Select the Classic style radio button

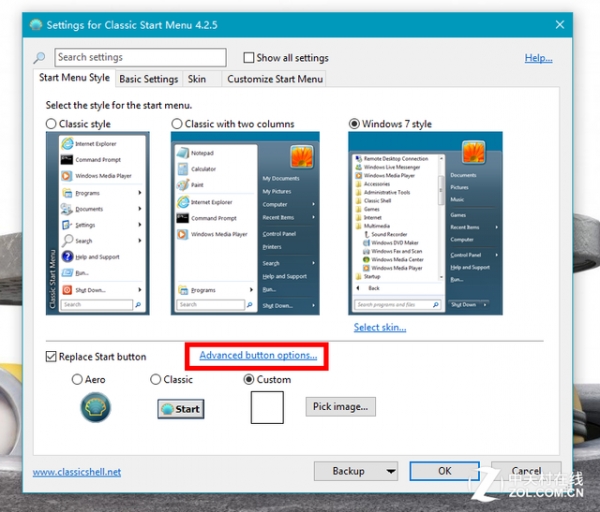pyautogui.click(x=52, y=124)
